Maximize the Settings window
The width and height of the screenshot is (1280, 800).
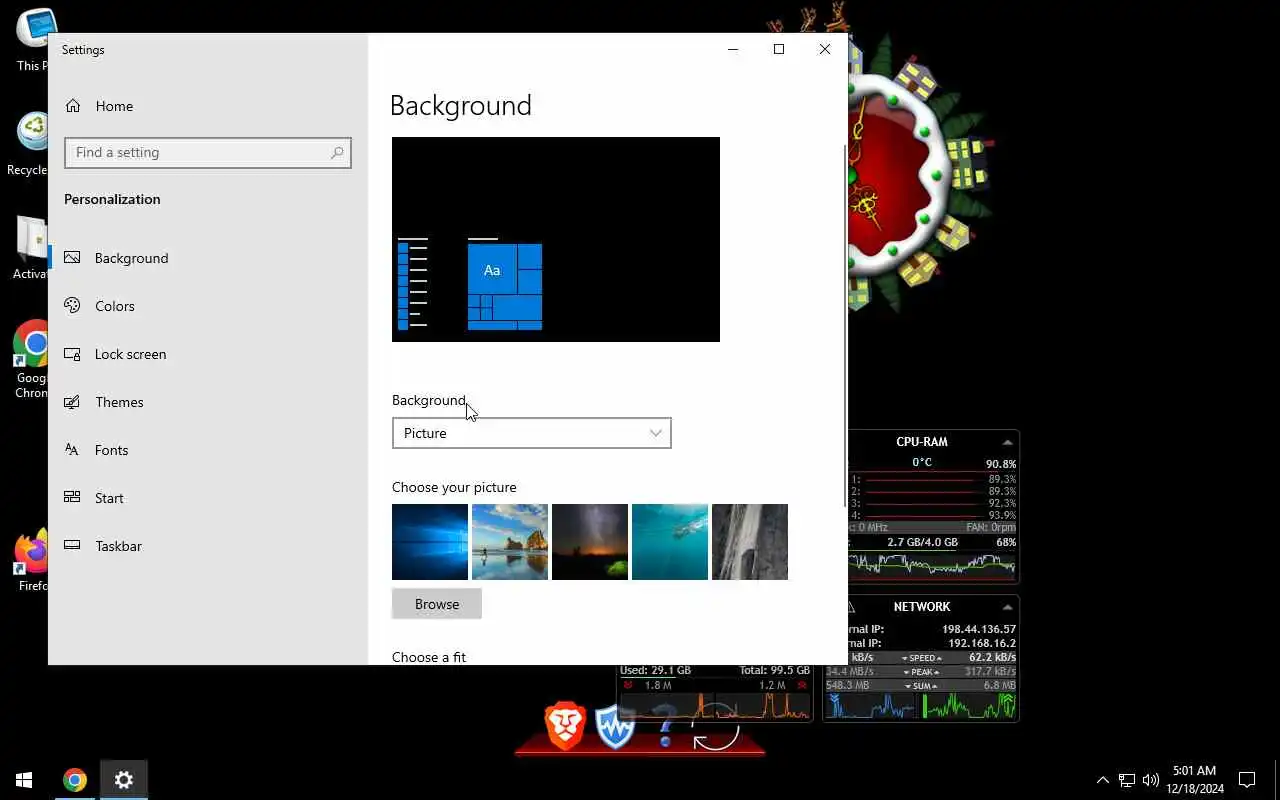(x=779, y=49)
